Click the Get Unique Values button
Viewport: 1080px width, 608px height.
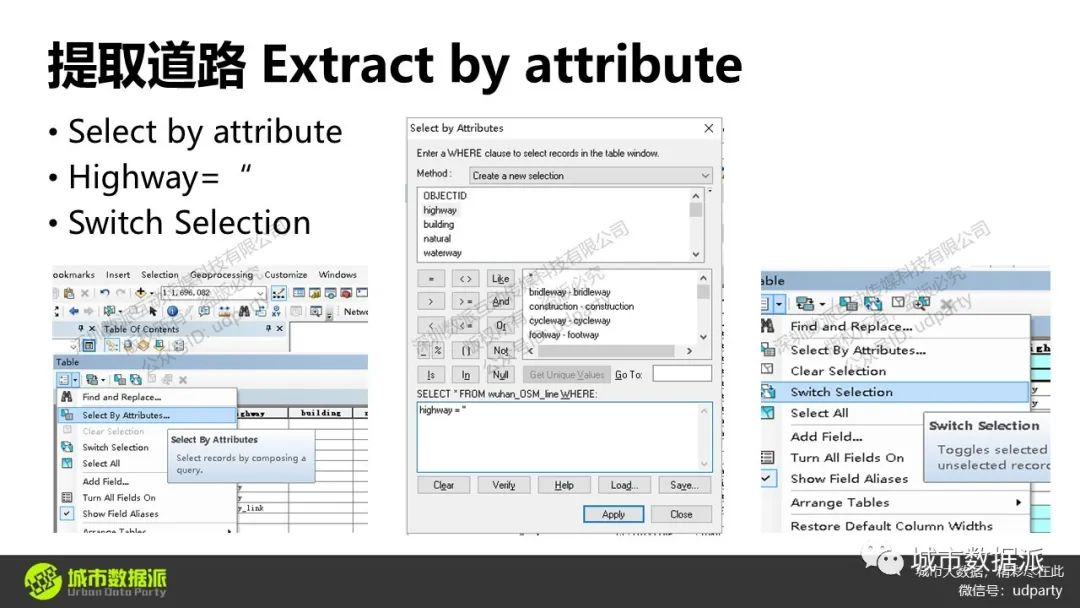point(566,375)
